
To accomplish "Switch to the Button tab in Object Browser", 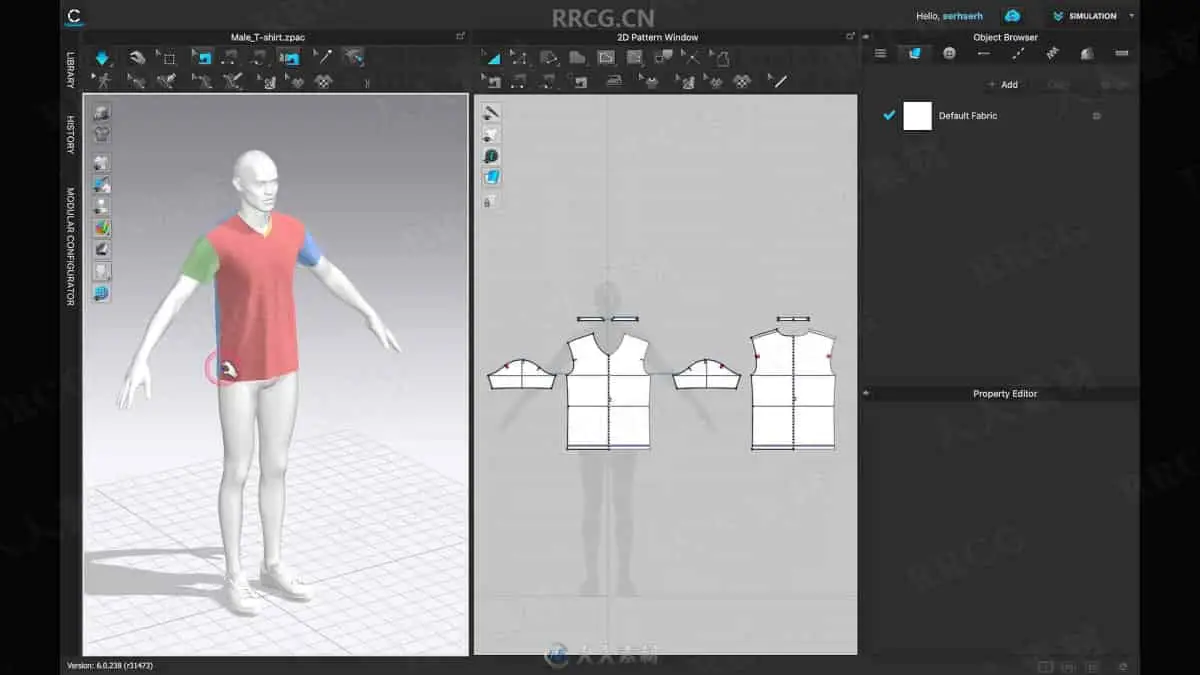I will (x=949, y=54).
